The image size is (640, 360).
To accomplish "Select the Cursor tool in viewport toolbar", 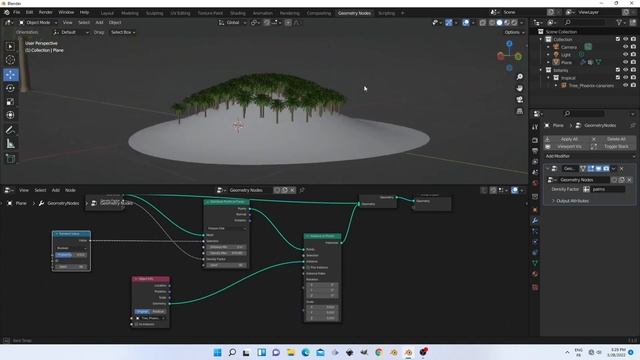I will [10, 60].
